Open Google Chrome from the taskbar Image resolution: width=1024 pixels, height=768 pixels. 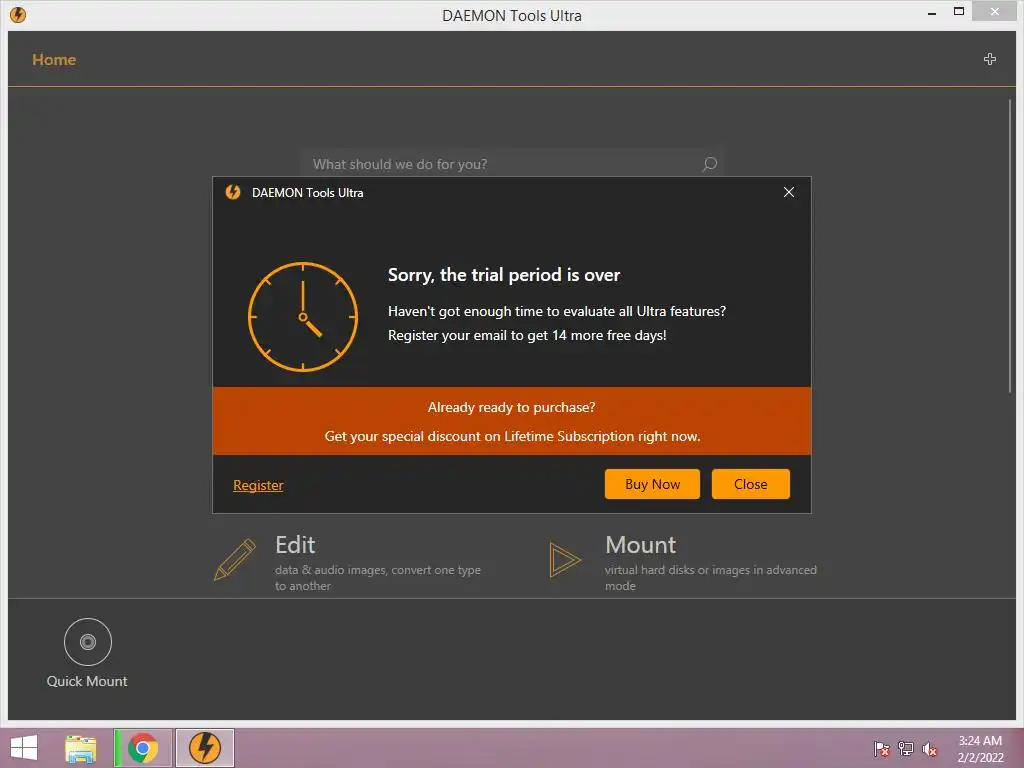[x=143, y=748]
